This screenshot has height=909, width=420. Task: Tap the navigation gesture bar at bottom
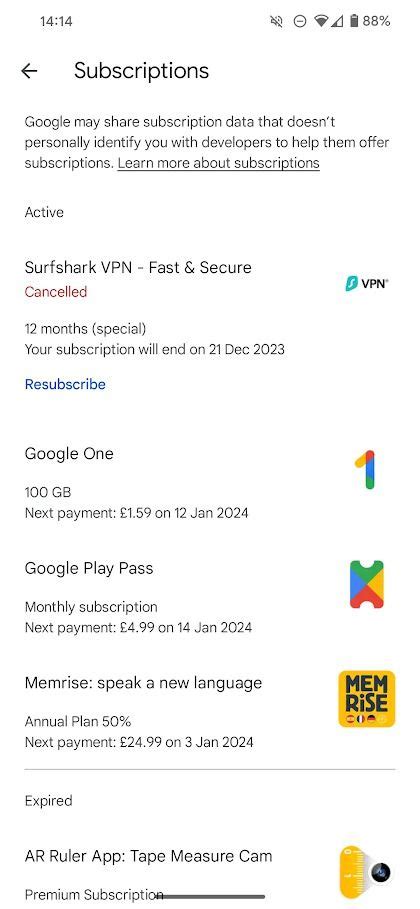(210, 896)
